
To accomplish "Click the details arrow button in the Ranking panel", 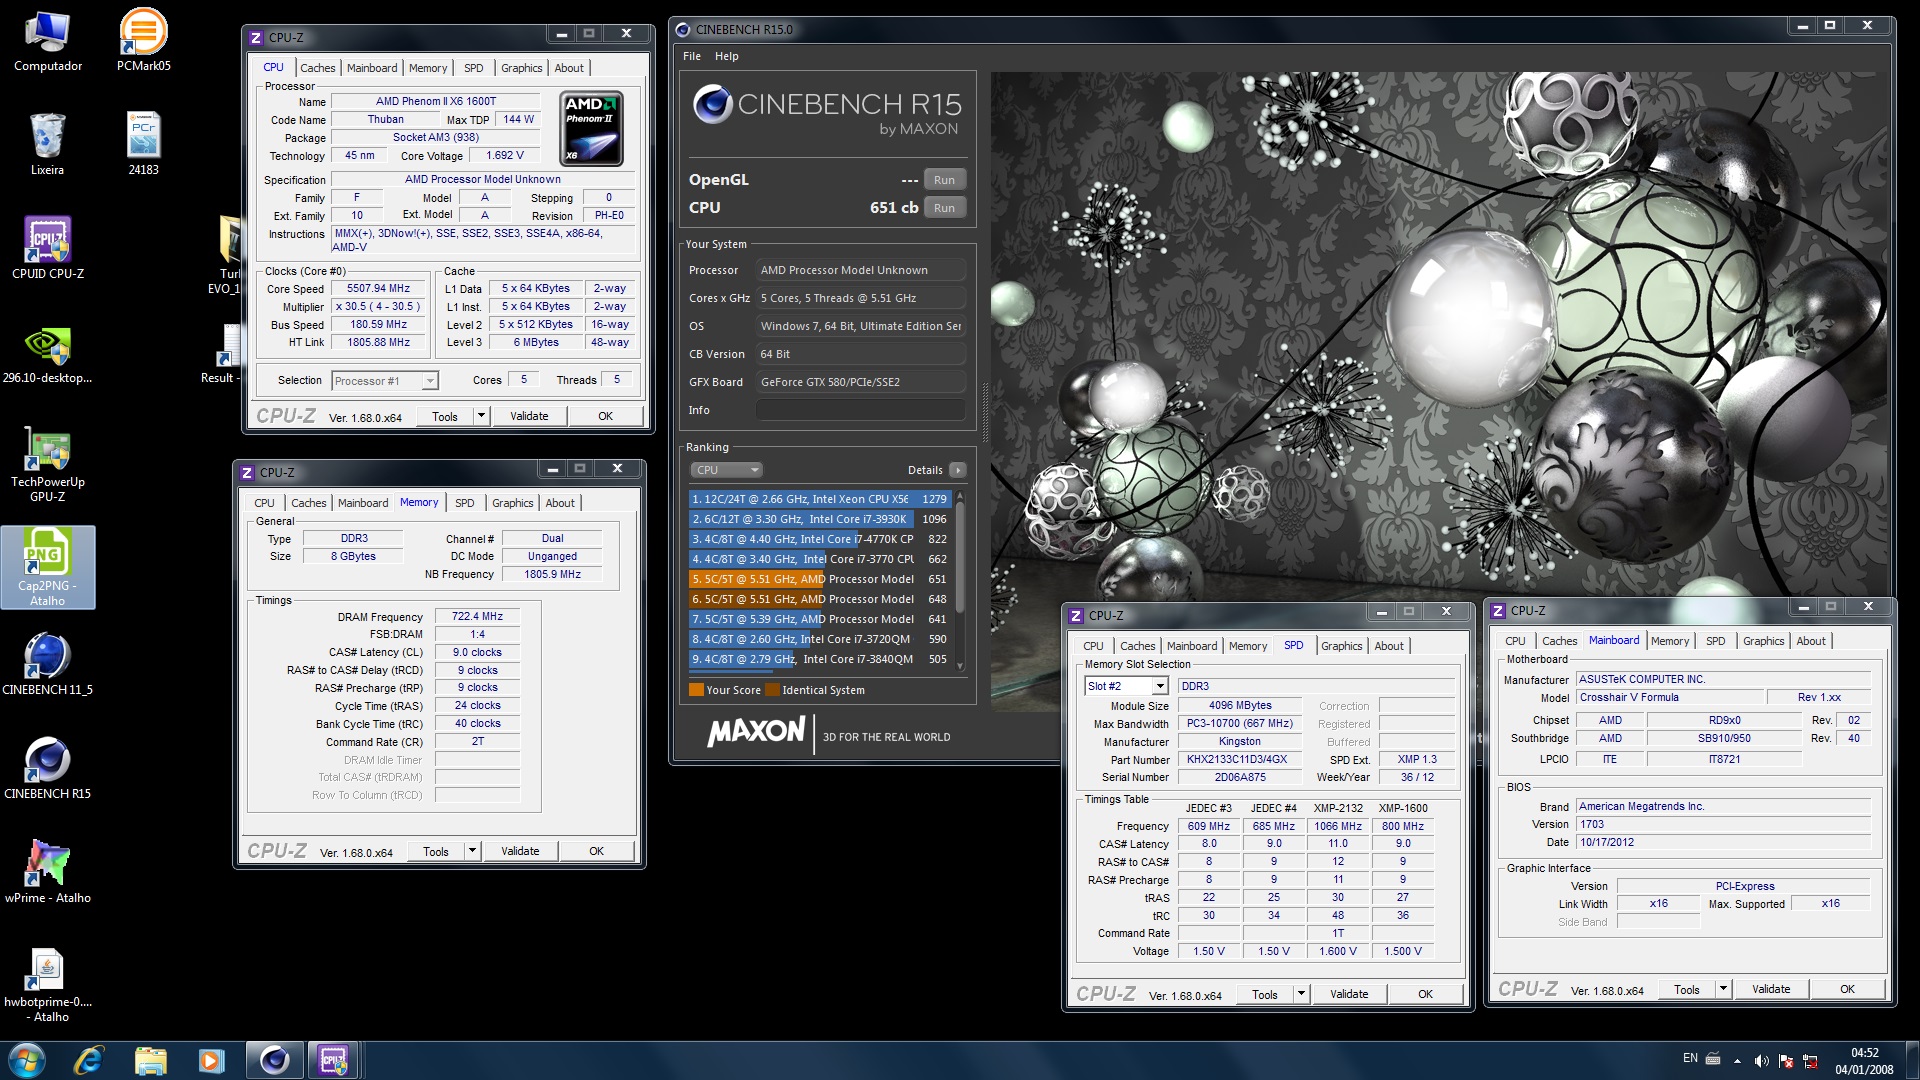I will (x=958, y=470).
